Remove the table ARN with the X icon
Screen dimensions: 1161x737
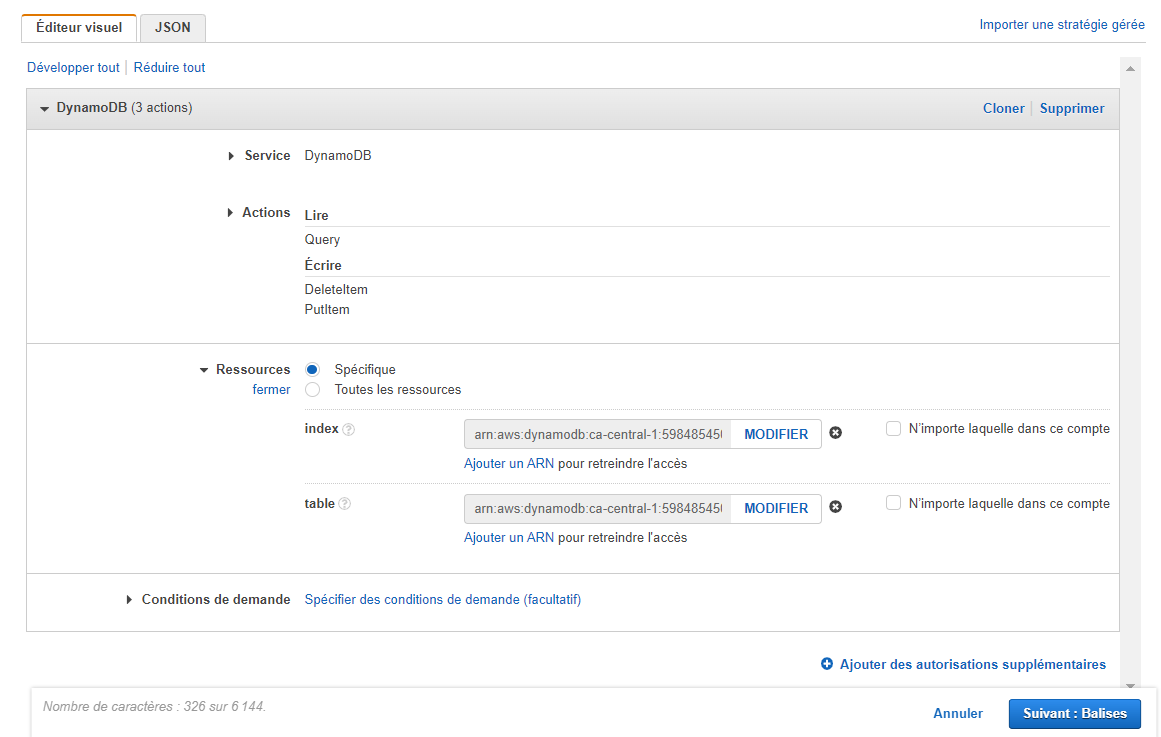[835, 507]
